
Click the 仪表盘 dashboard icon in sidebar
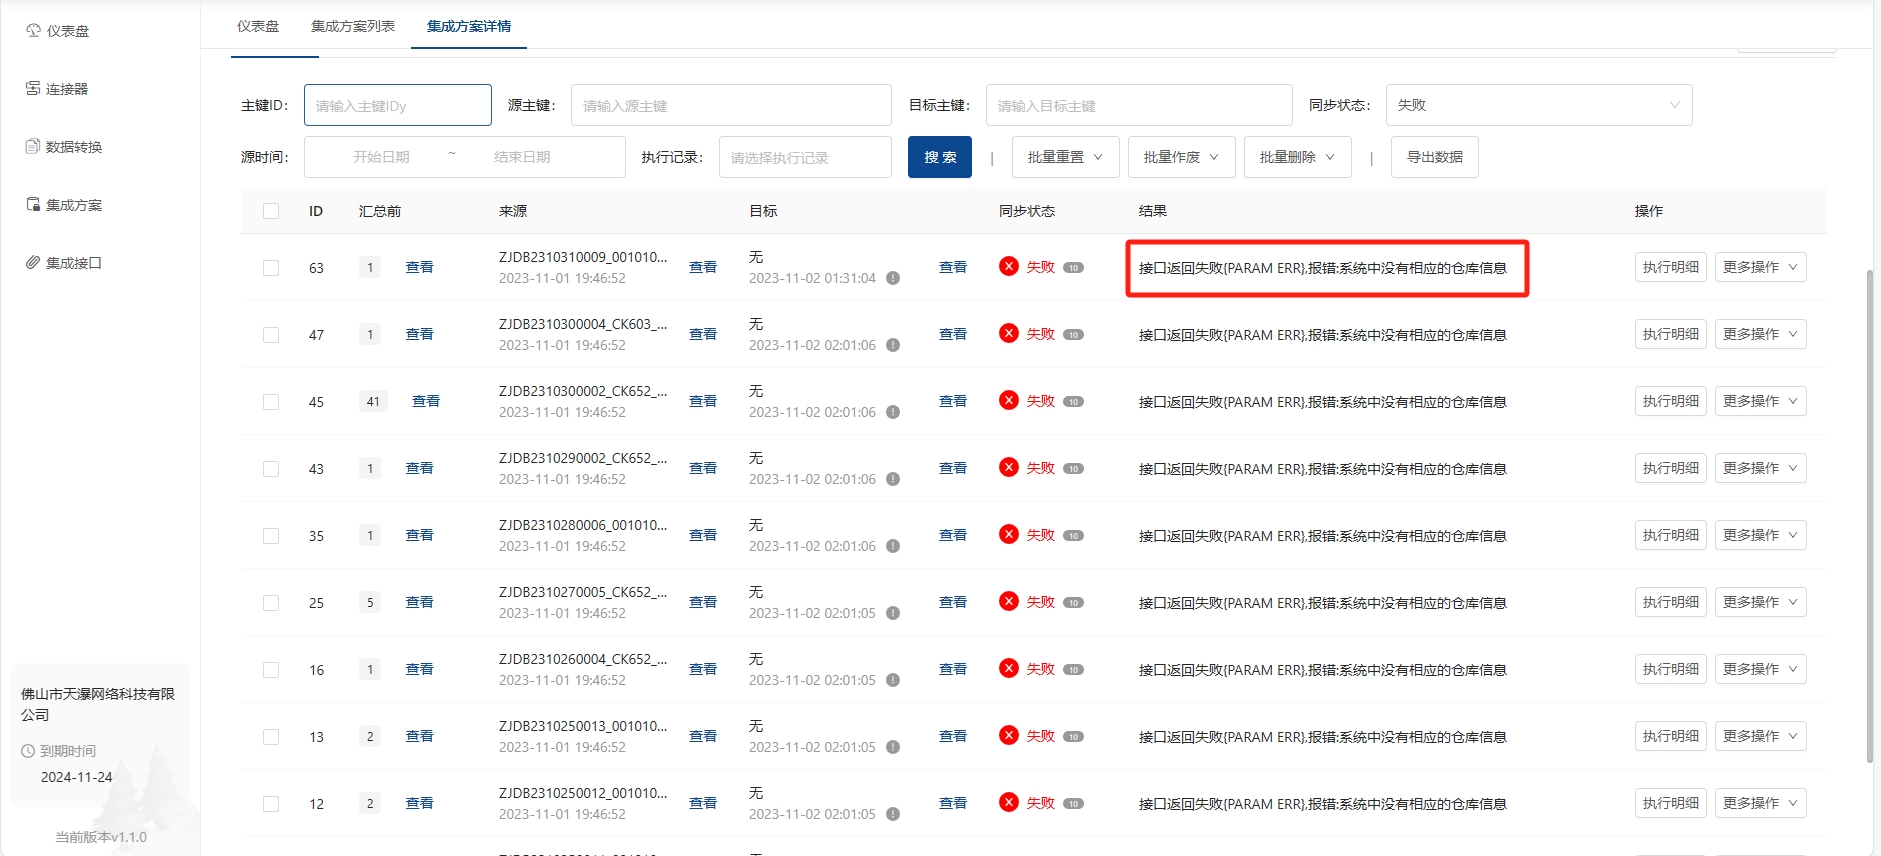(x=33, y=31)
